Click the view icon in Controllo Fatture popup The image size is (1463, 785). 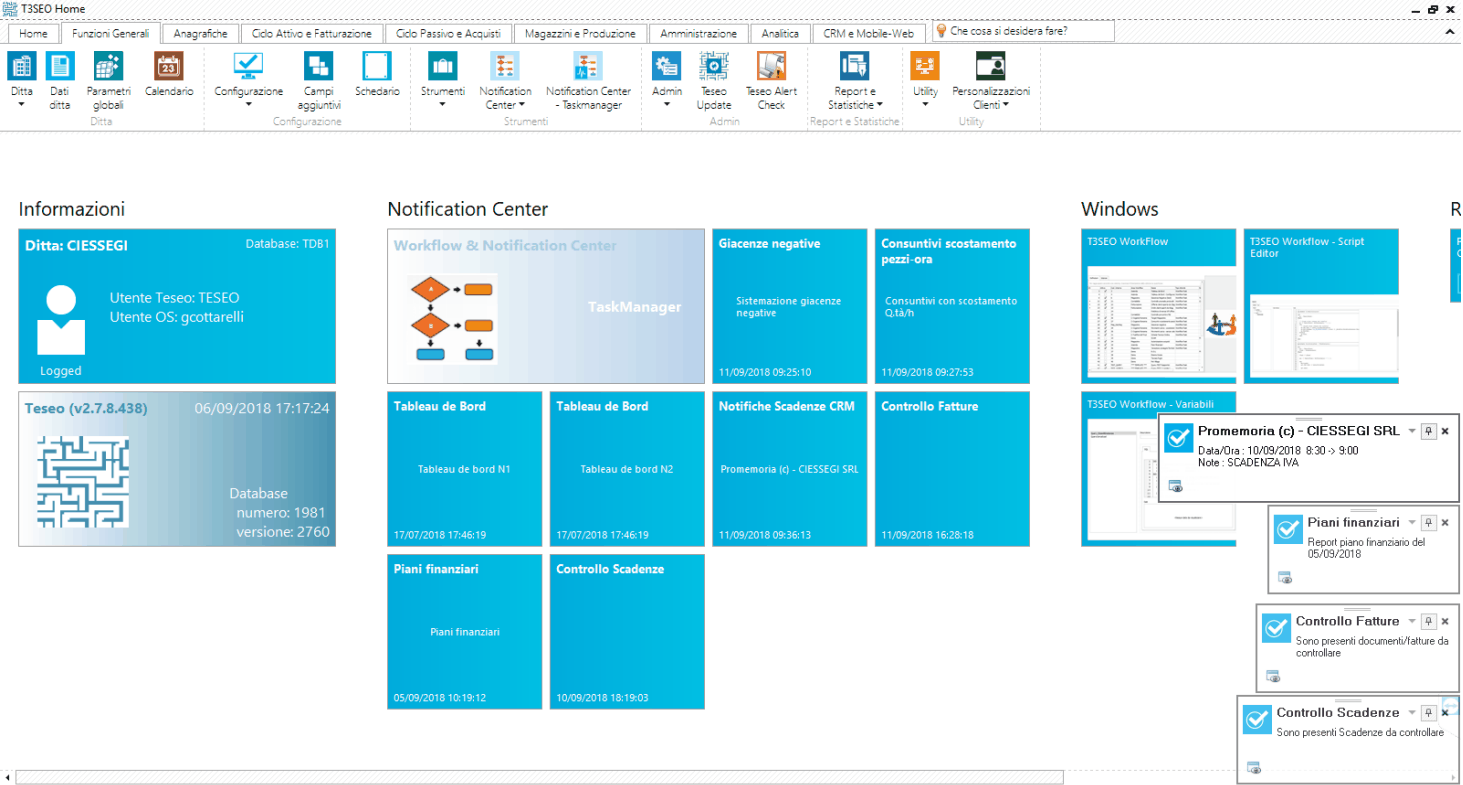[x=1273, y=676]
